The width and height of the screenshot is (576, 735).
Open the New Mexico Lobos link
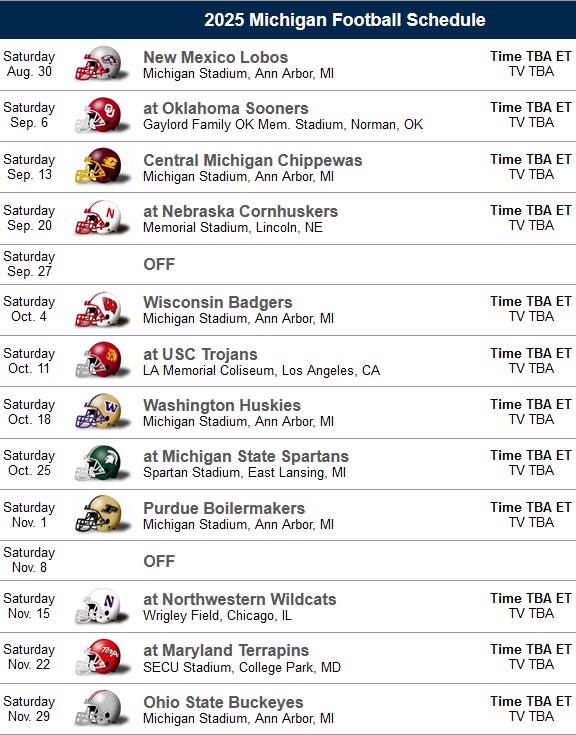(x=216, y=57)
